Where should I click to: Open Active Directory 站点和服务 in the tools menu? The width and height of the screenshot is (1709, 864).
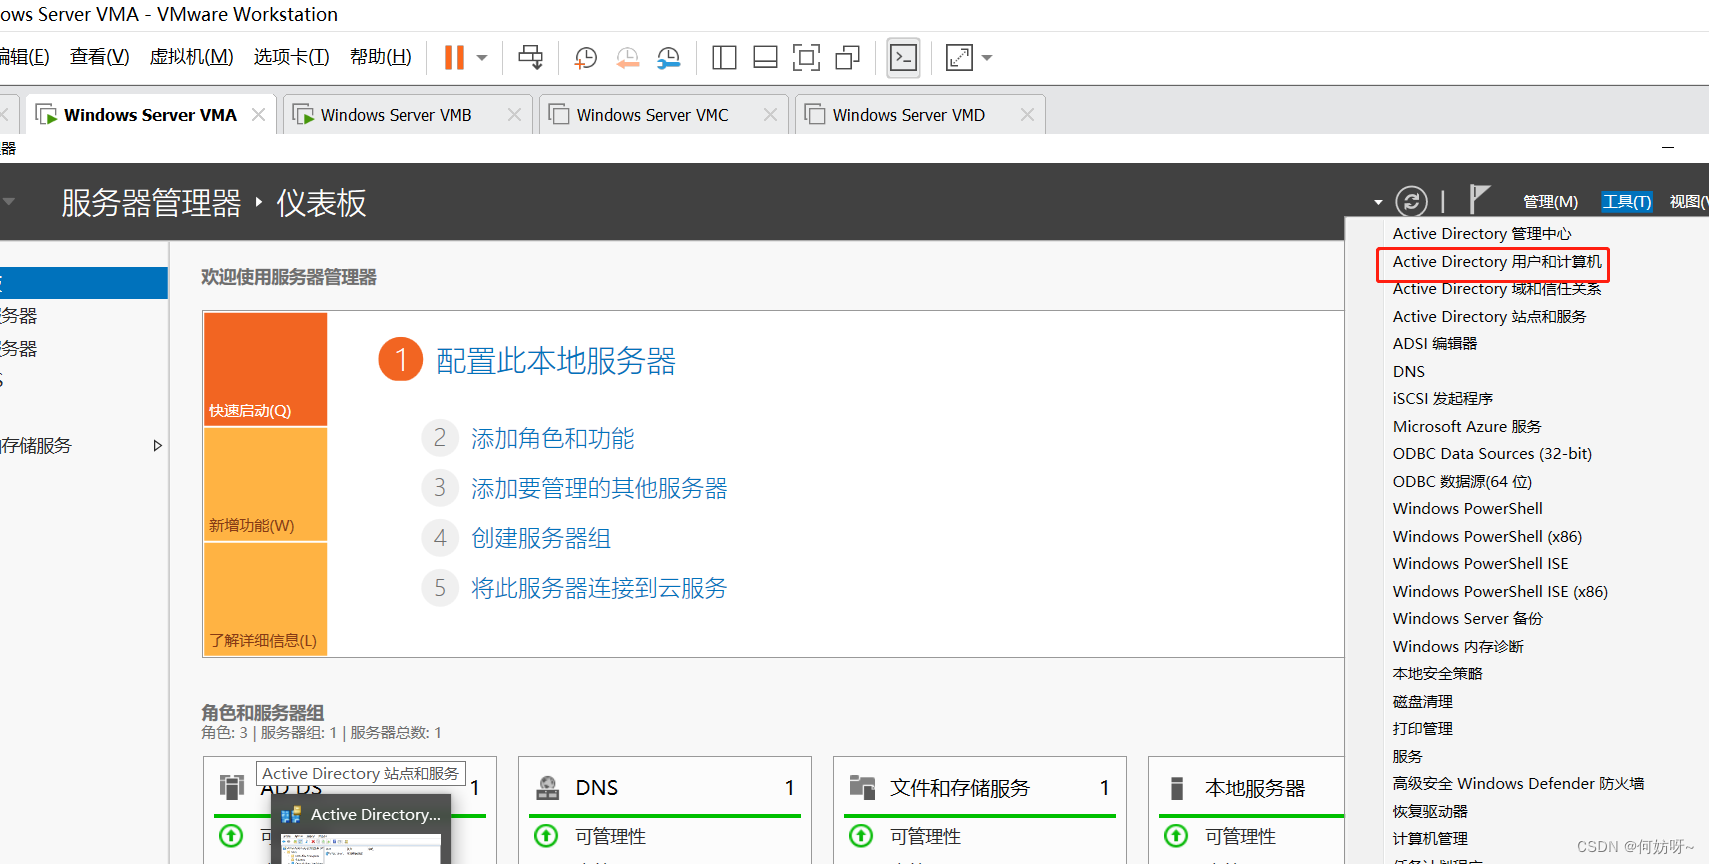pos(1489,317)
